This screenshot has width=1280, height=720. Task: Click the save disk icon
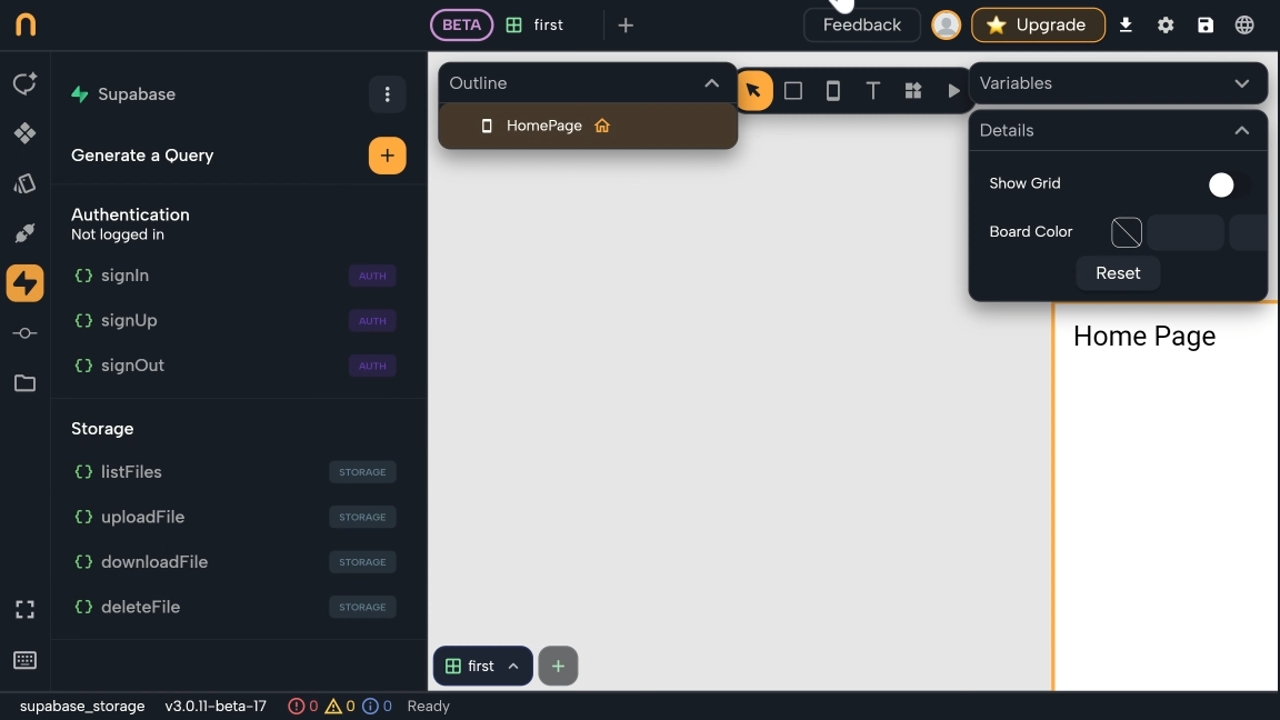coord(1205,25)
